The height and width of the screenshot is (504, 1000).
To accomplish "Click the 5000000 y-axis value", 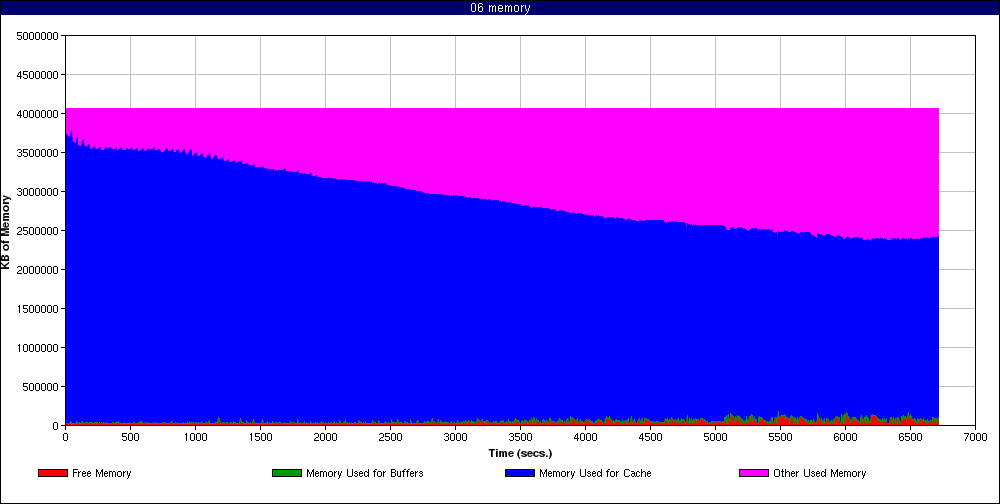I will pos(40,36).
